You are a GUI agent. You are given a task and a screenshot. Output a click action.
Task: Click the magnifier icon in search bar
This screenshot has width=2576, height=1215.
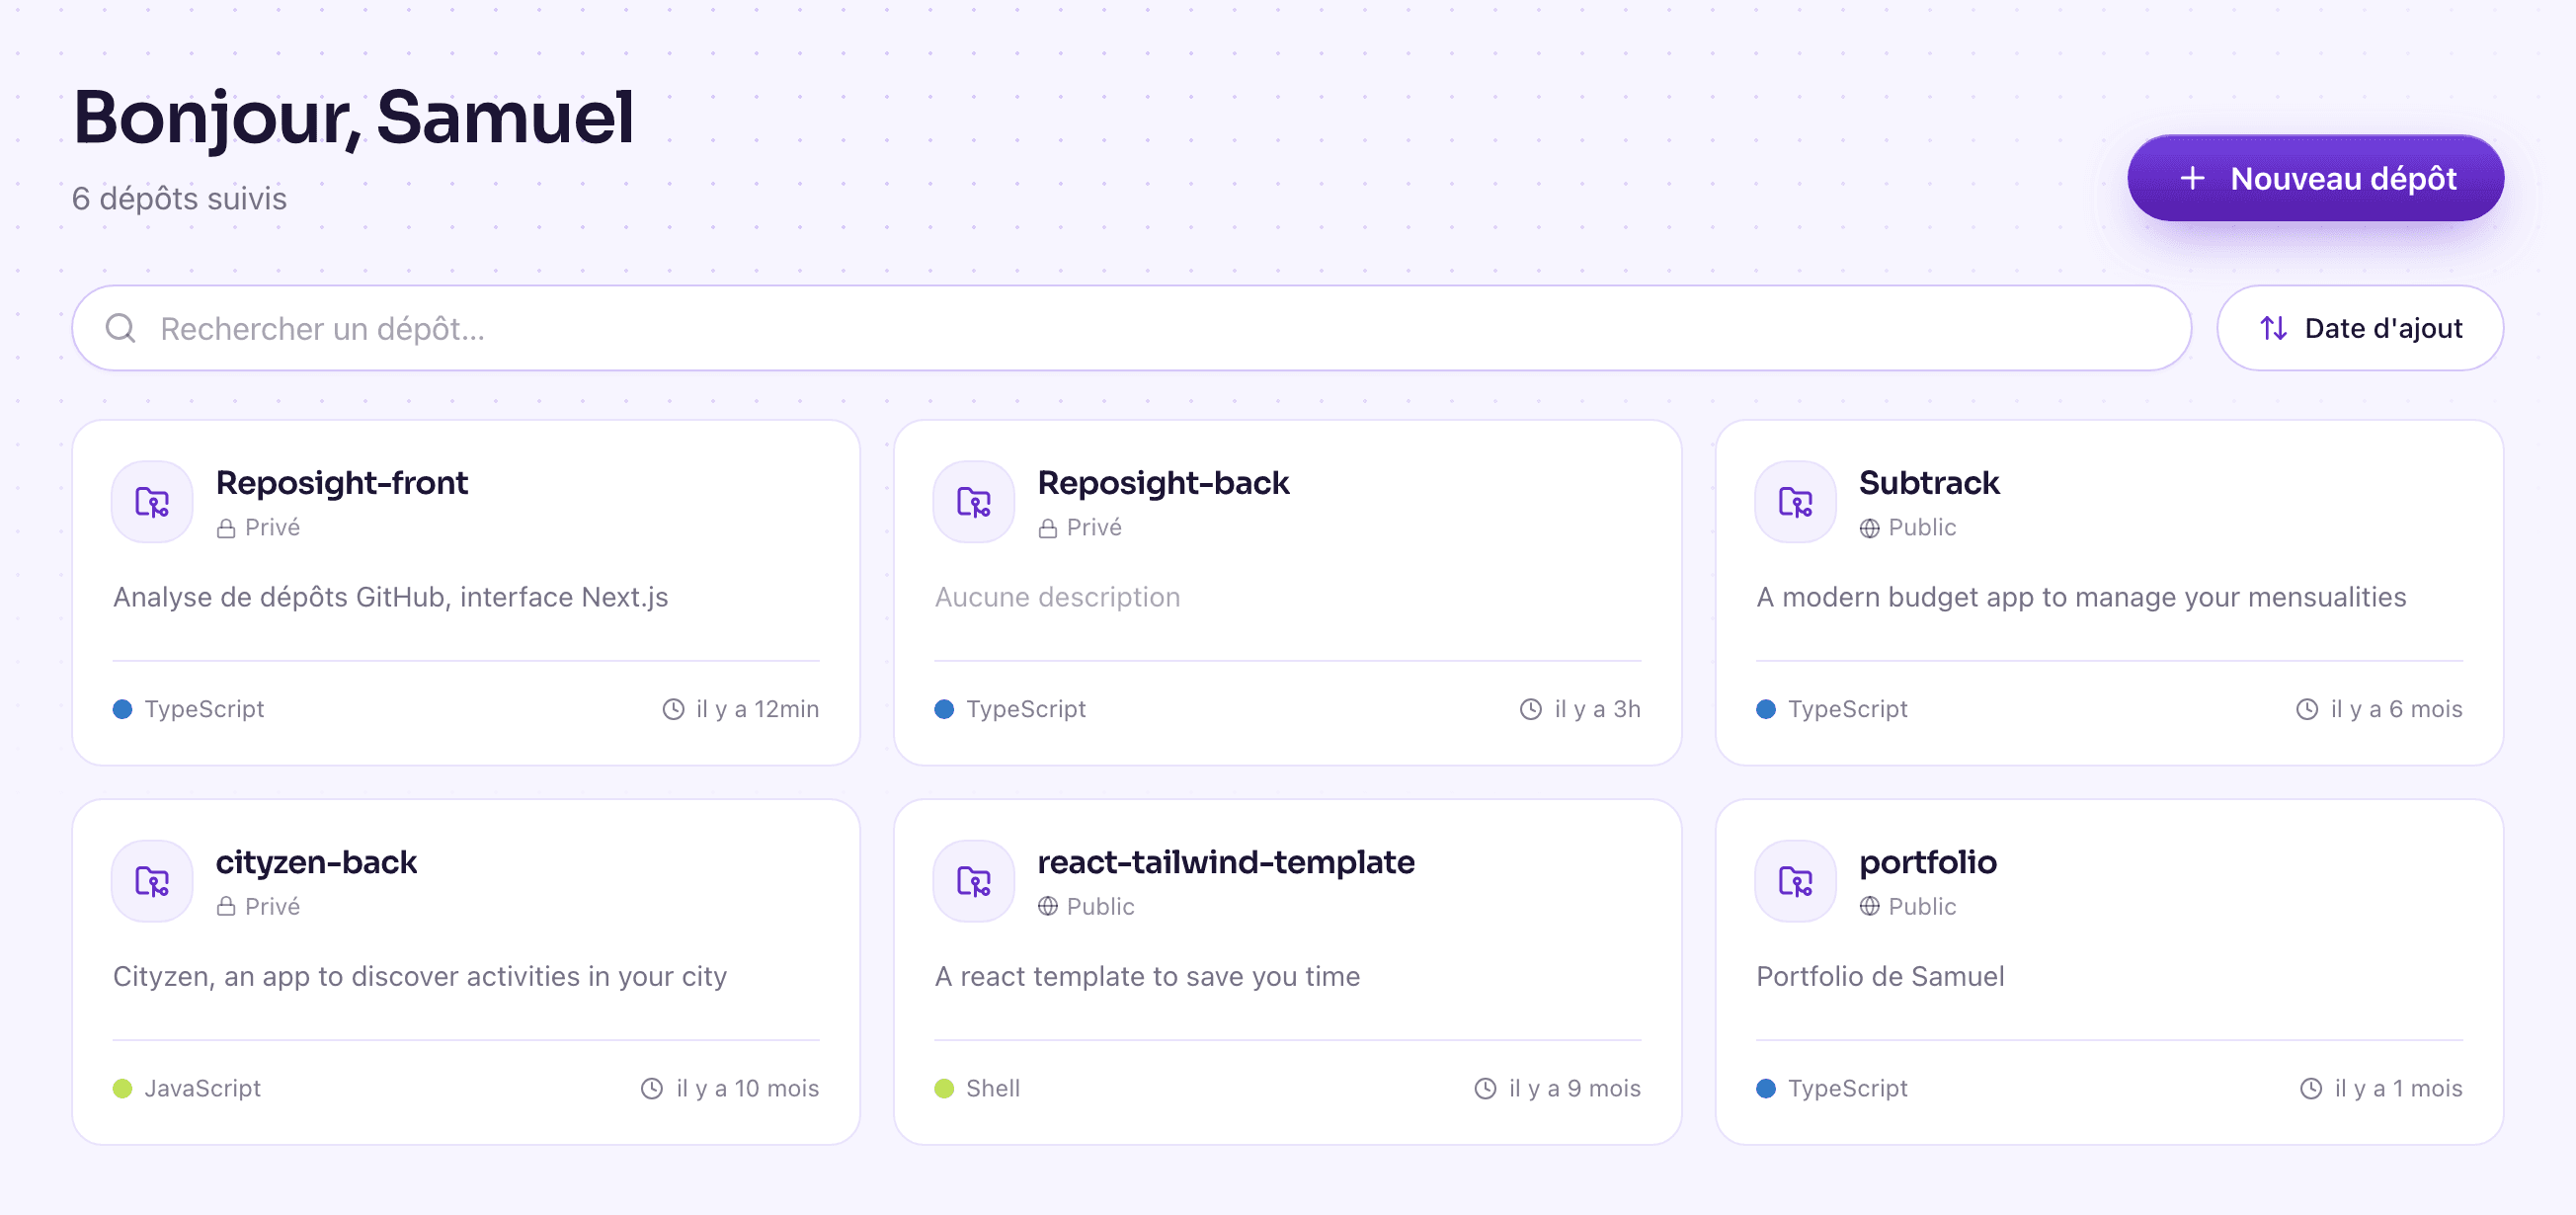[121, 328]
